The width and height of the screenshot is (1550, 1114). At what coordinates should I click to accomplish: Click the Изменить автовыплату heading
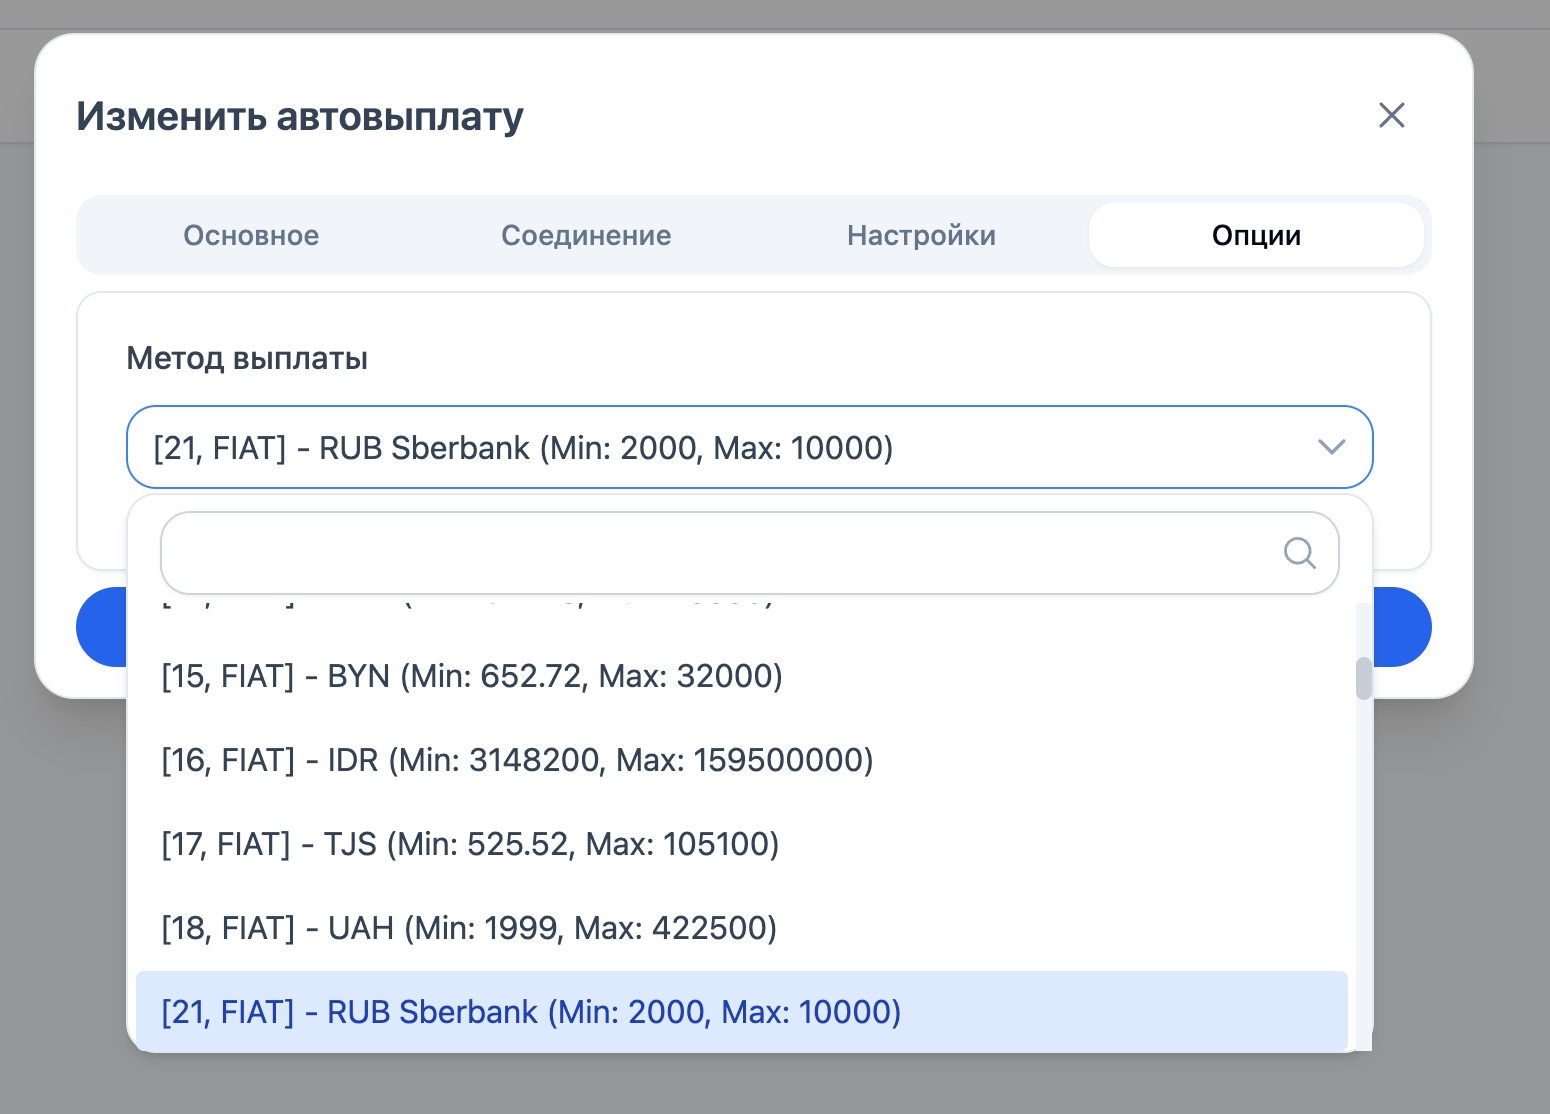(300, 116)
